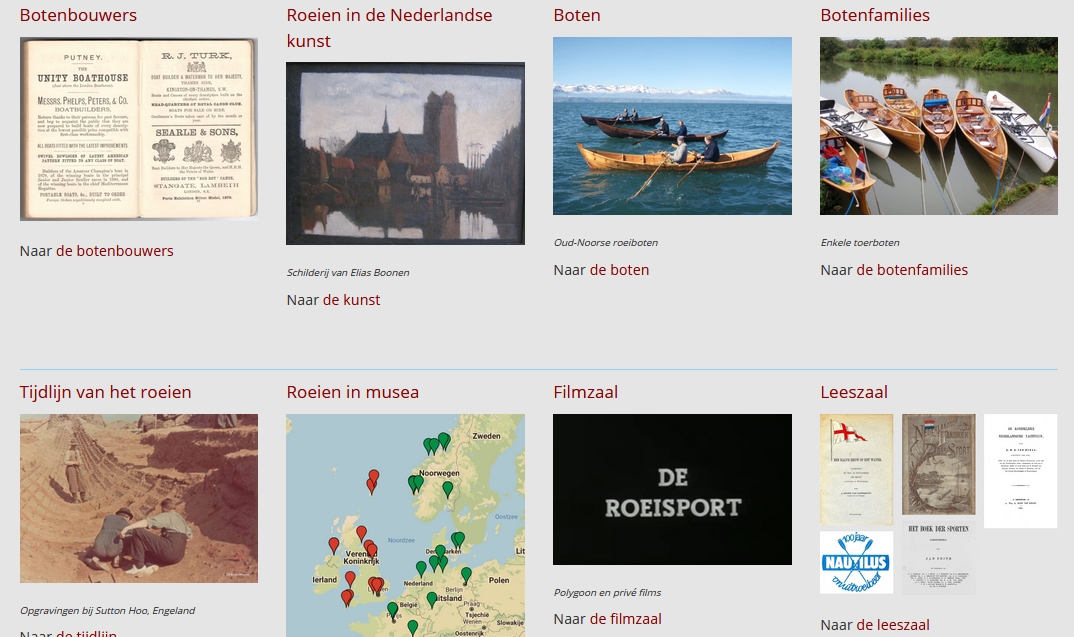The image size is (1074, 637).
Task: Follow the 'de botenfamilies' link
Action: point(912,270)
